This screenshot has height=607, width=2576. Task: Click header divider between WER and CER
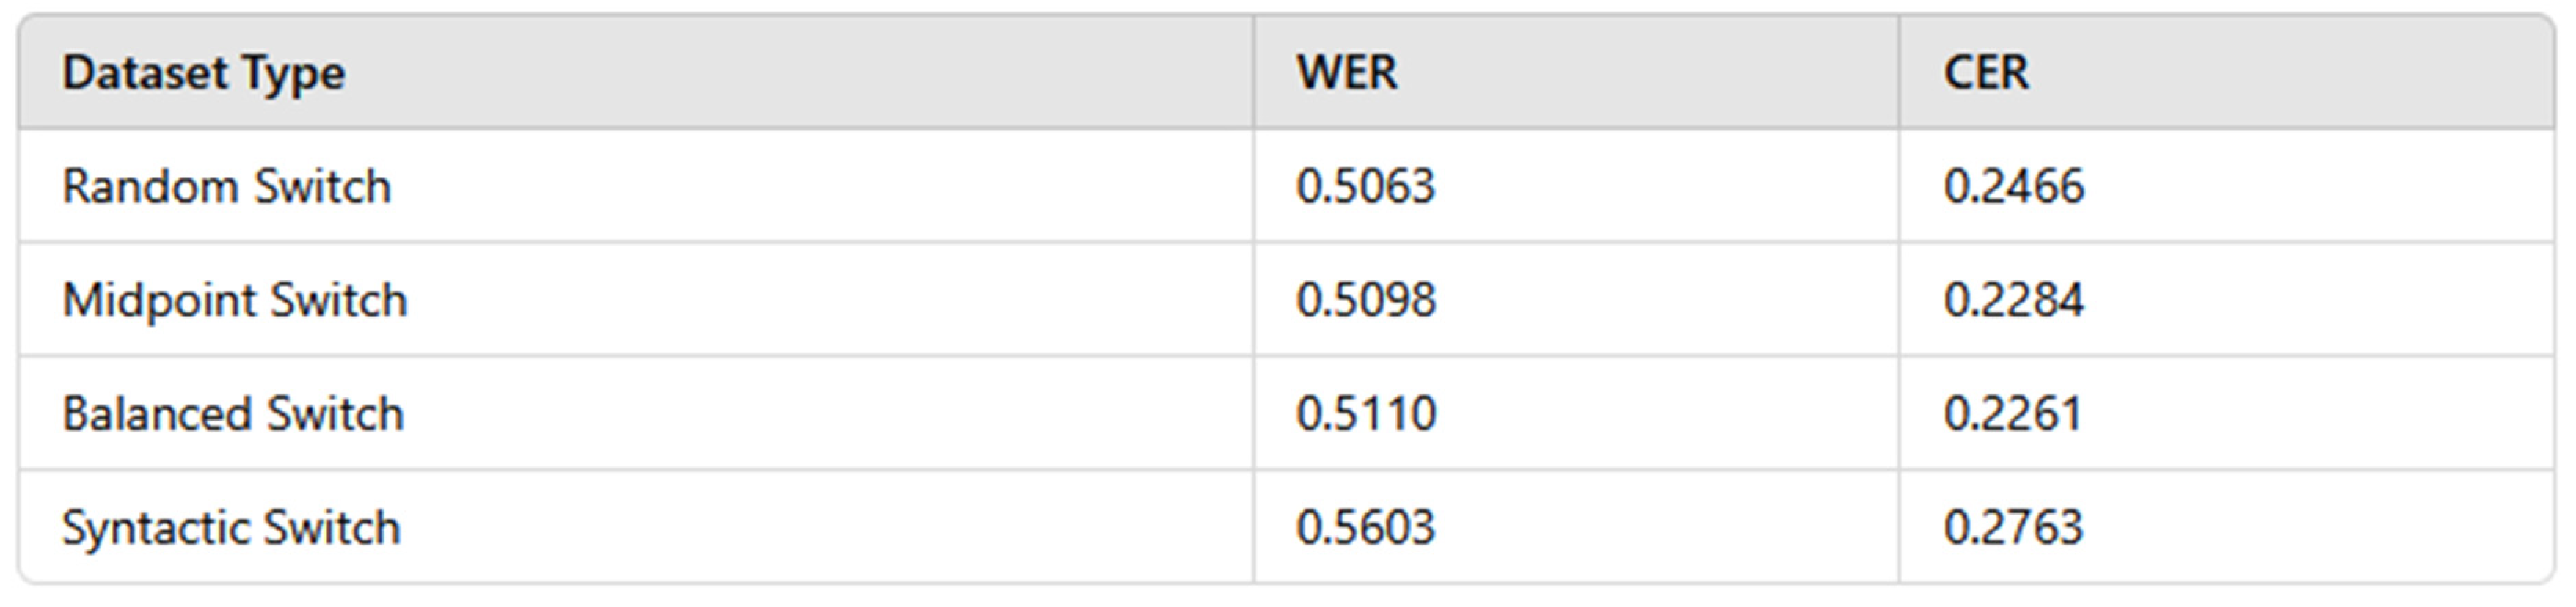[1898, 73]
